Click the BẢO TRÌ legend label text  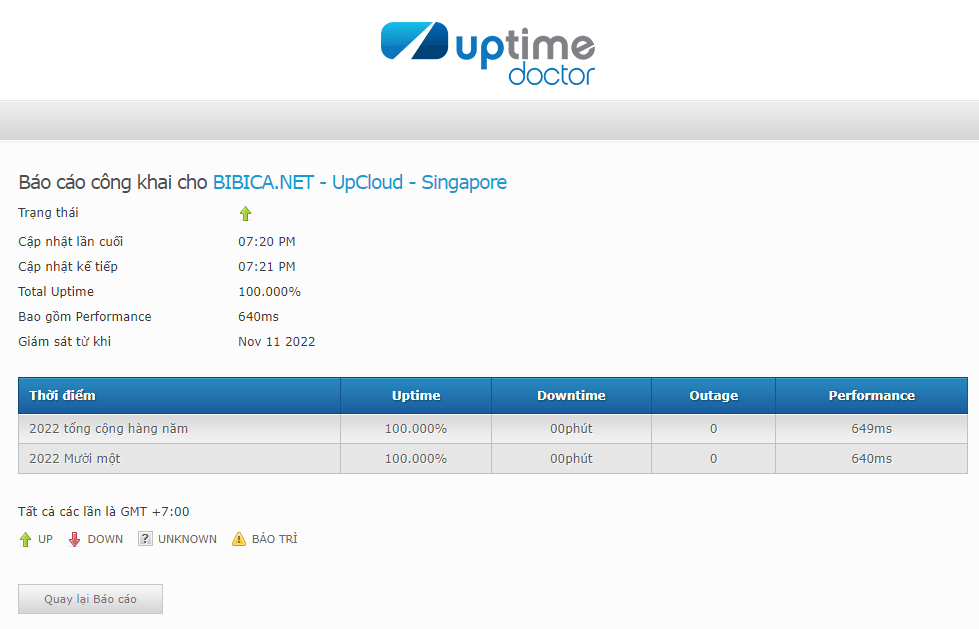pyautogui.click(x=275, y=538)
